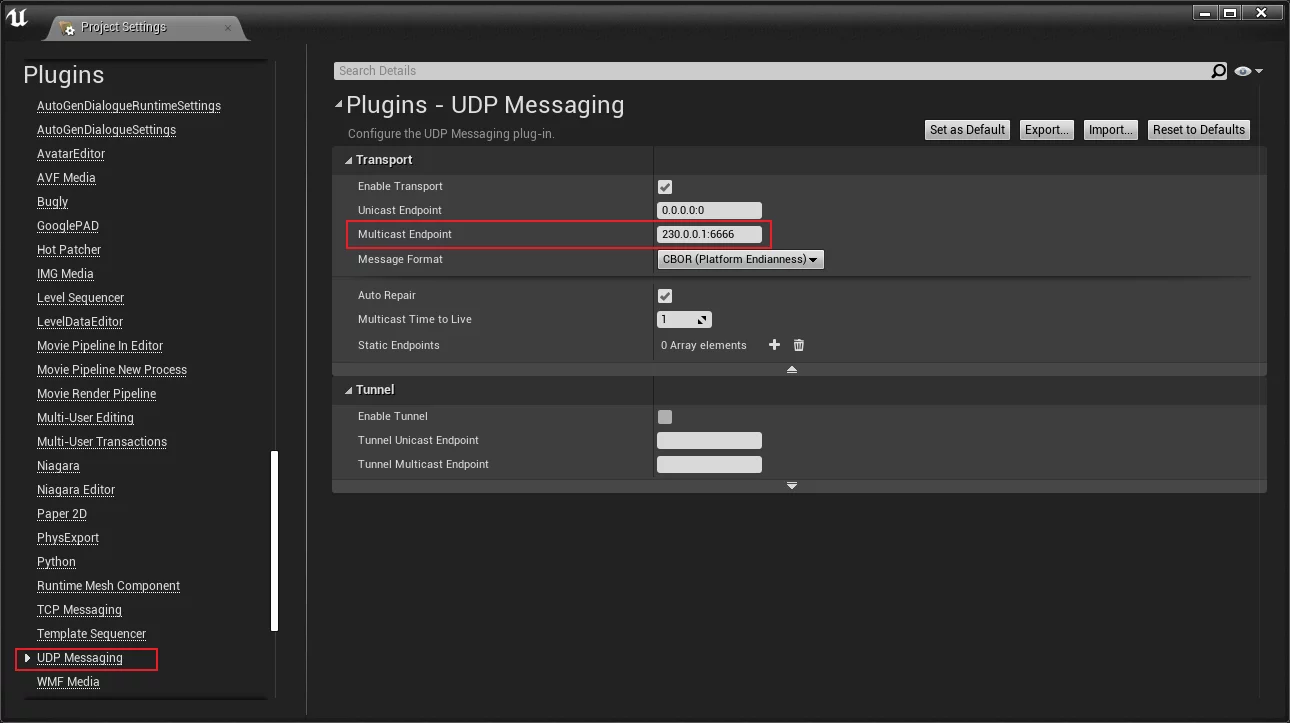Open Niagara Editor settings

point(76,490)
